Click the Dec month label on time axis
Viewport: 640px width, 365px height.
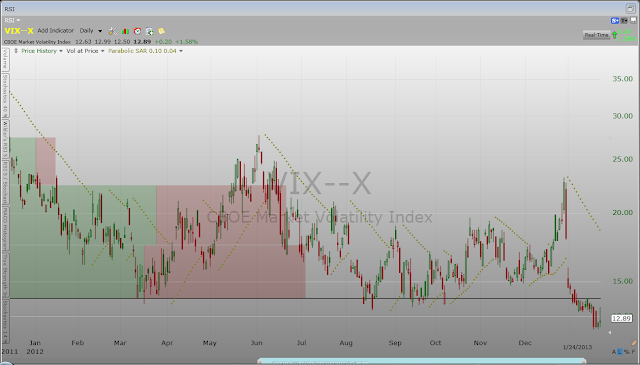pos(525,343)
